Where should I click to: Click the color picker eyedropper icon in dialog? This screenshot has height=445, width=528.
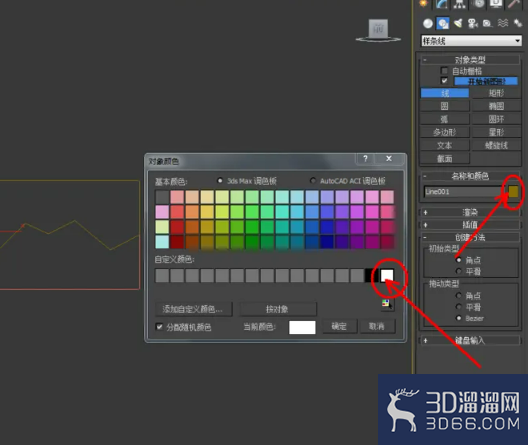tap(386, 304)
